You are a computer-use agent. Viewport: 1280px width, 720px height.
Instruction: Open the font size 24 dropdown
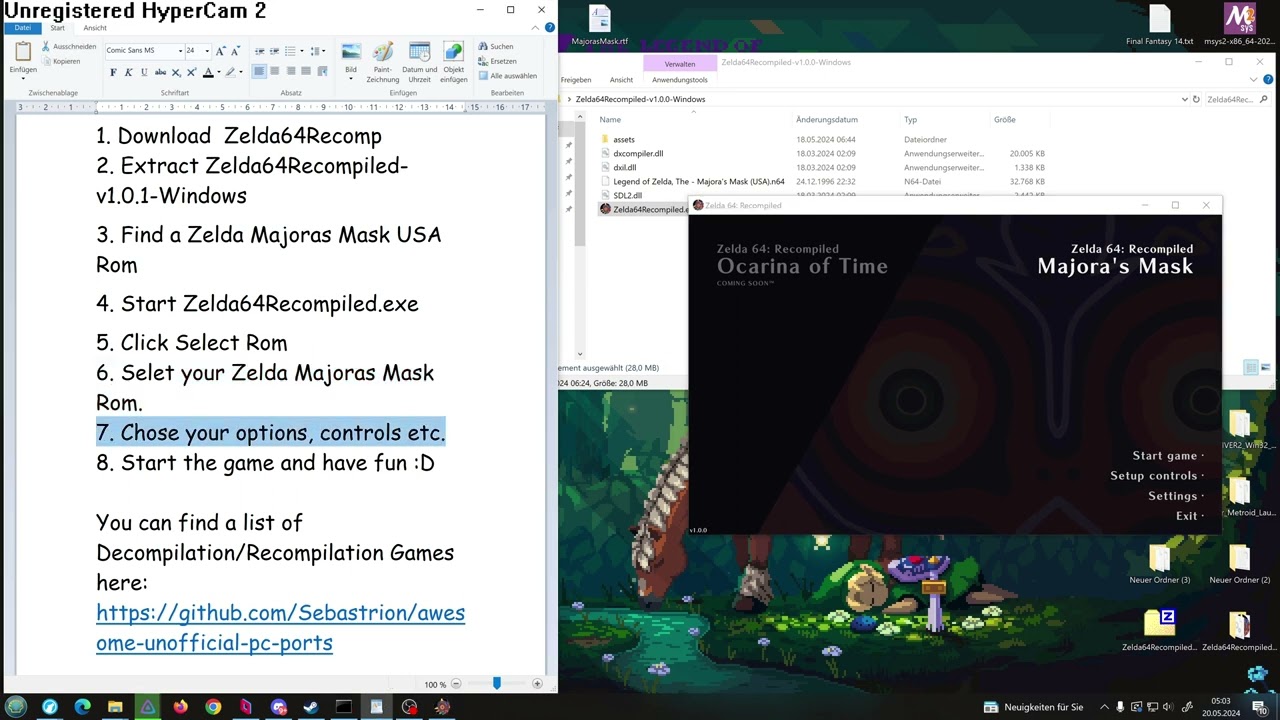coord(207,50)
